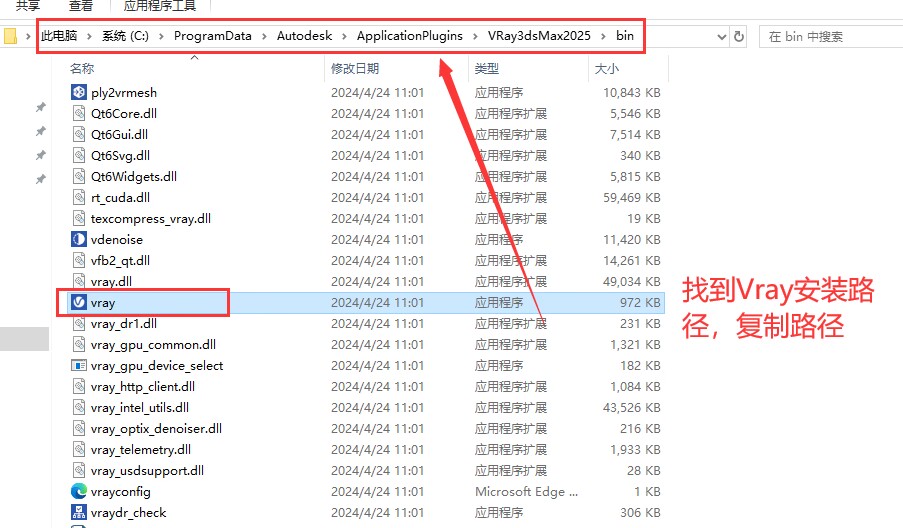903x528 pixels.
Task: Click the refresh button beside address bar
Action: [739, 36]
